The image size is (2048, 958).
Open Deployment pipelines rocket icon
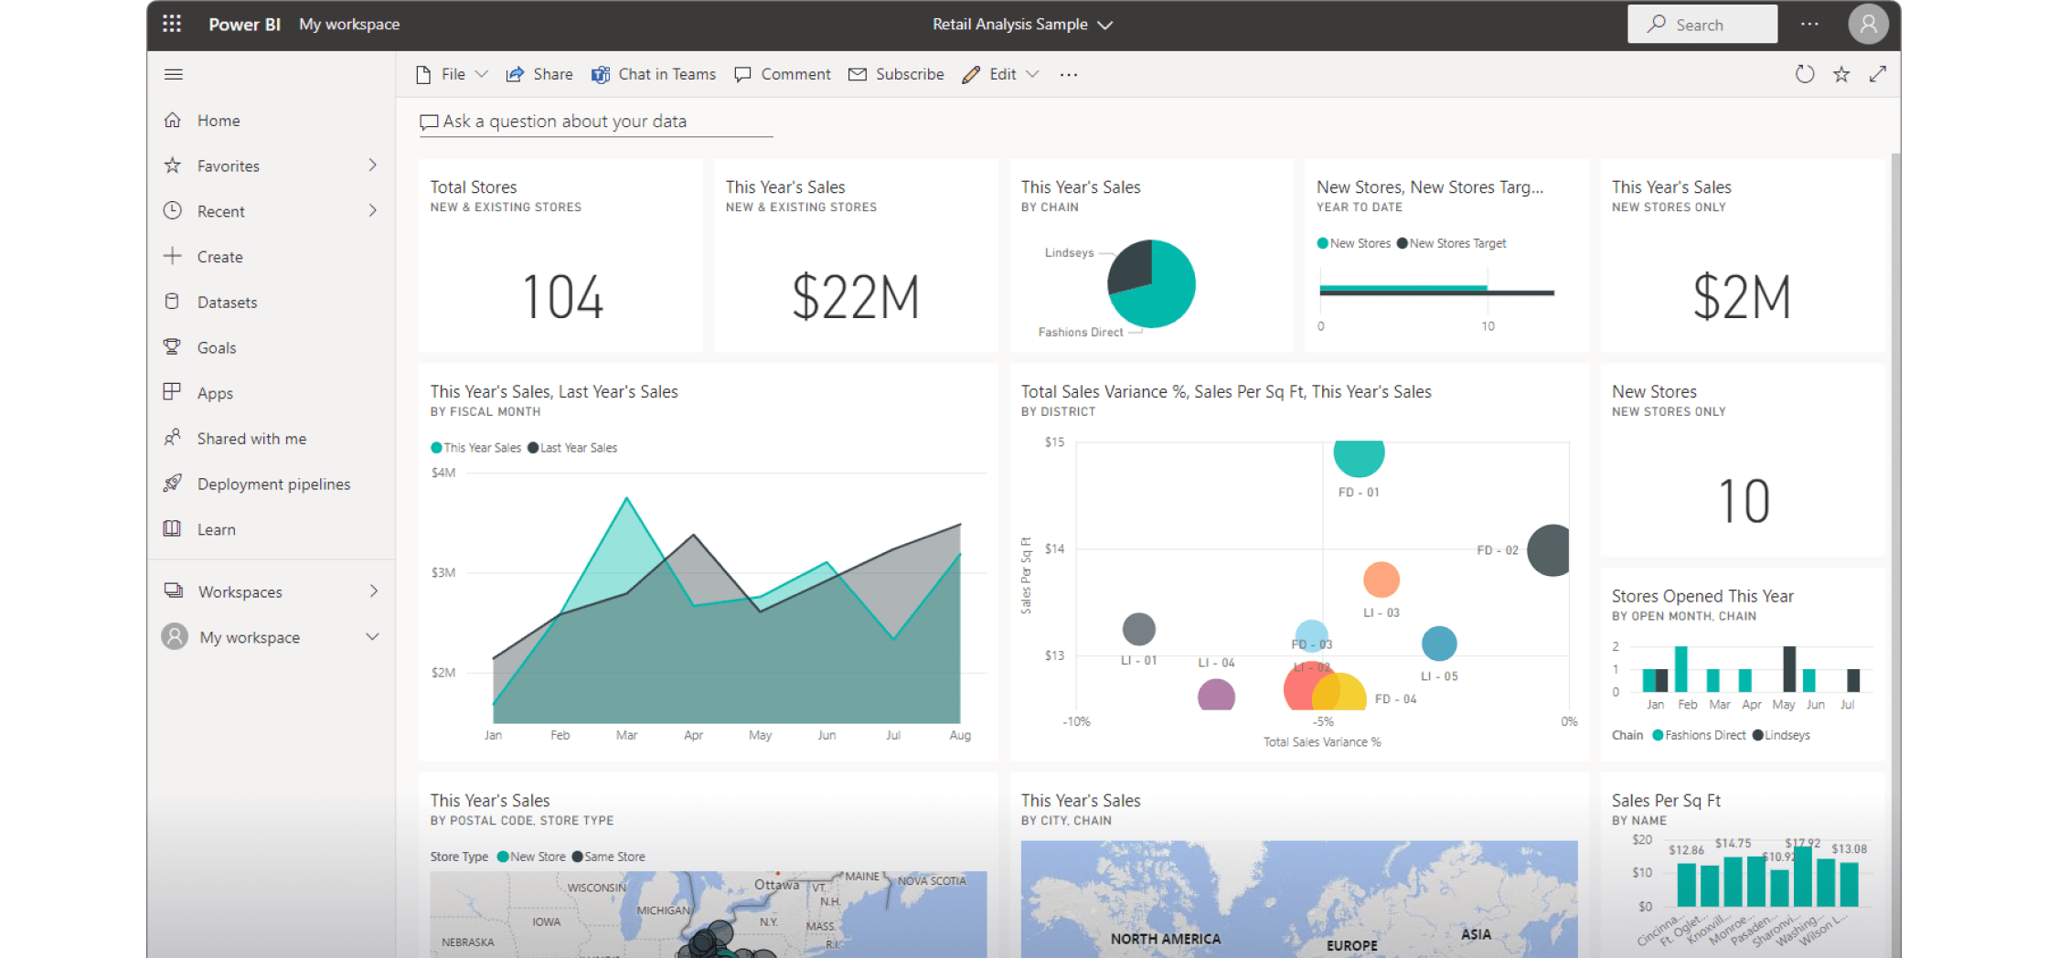173,483
